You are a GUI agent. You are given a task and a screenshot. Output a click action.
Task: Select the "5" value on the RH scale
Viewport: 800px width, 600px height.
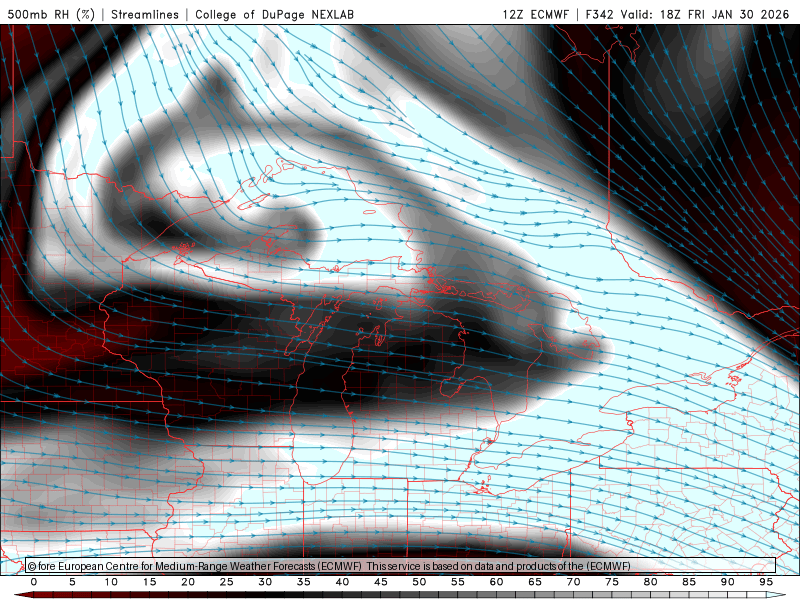[72, 582]
